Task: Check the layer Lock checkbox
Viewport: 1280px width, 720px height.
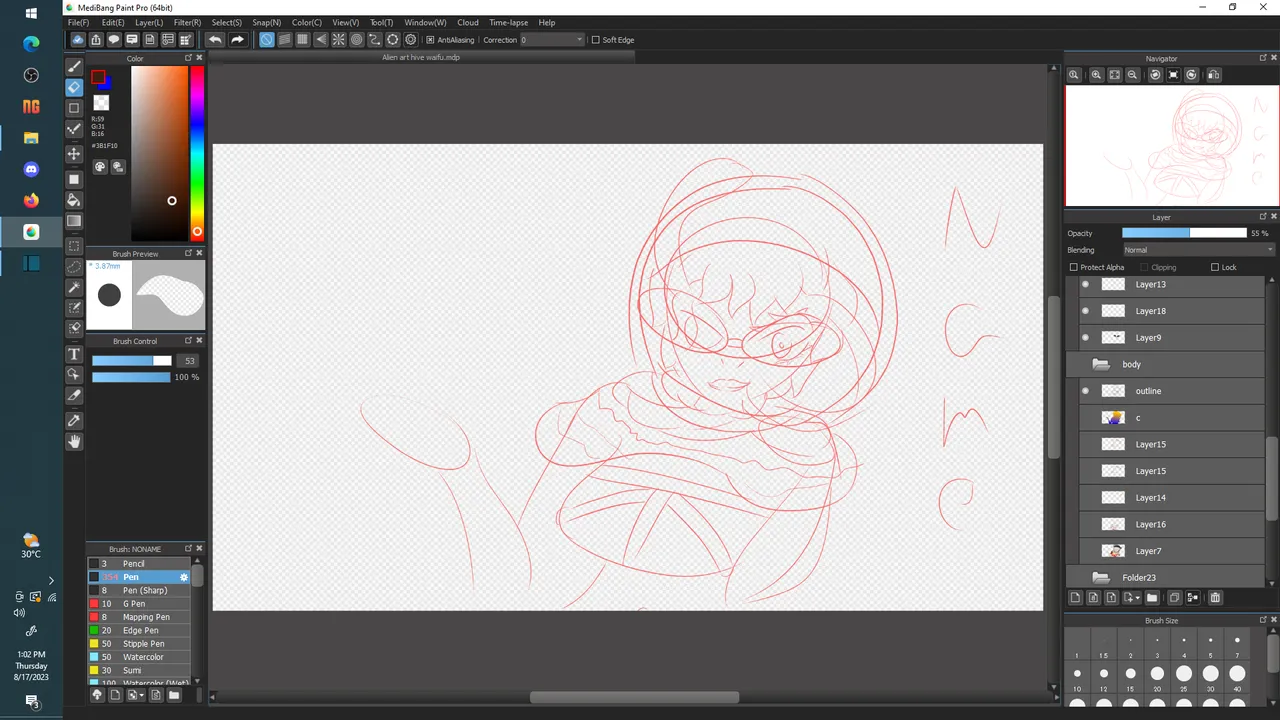Action: [1215, 267]
